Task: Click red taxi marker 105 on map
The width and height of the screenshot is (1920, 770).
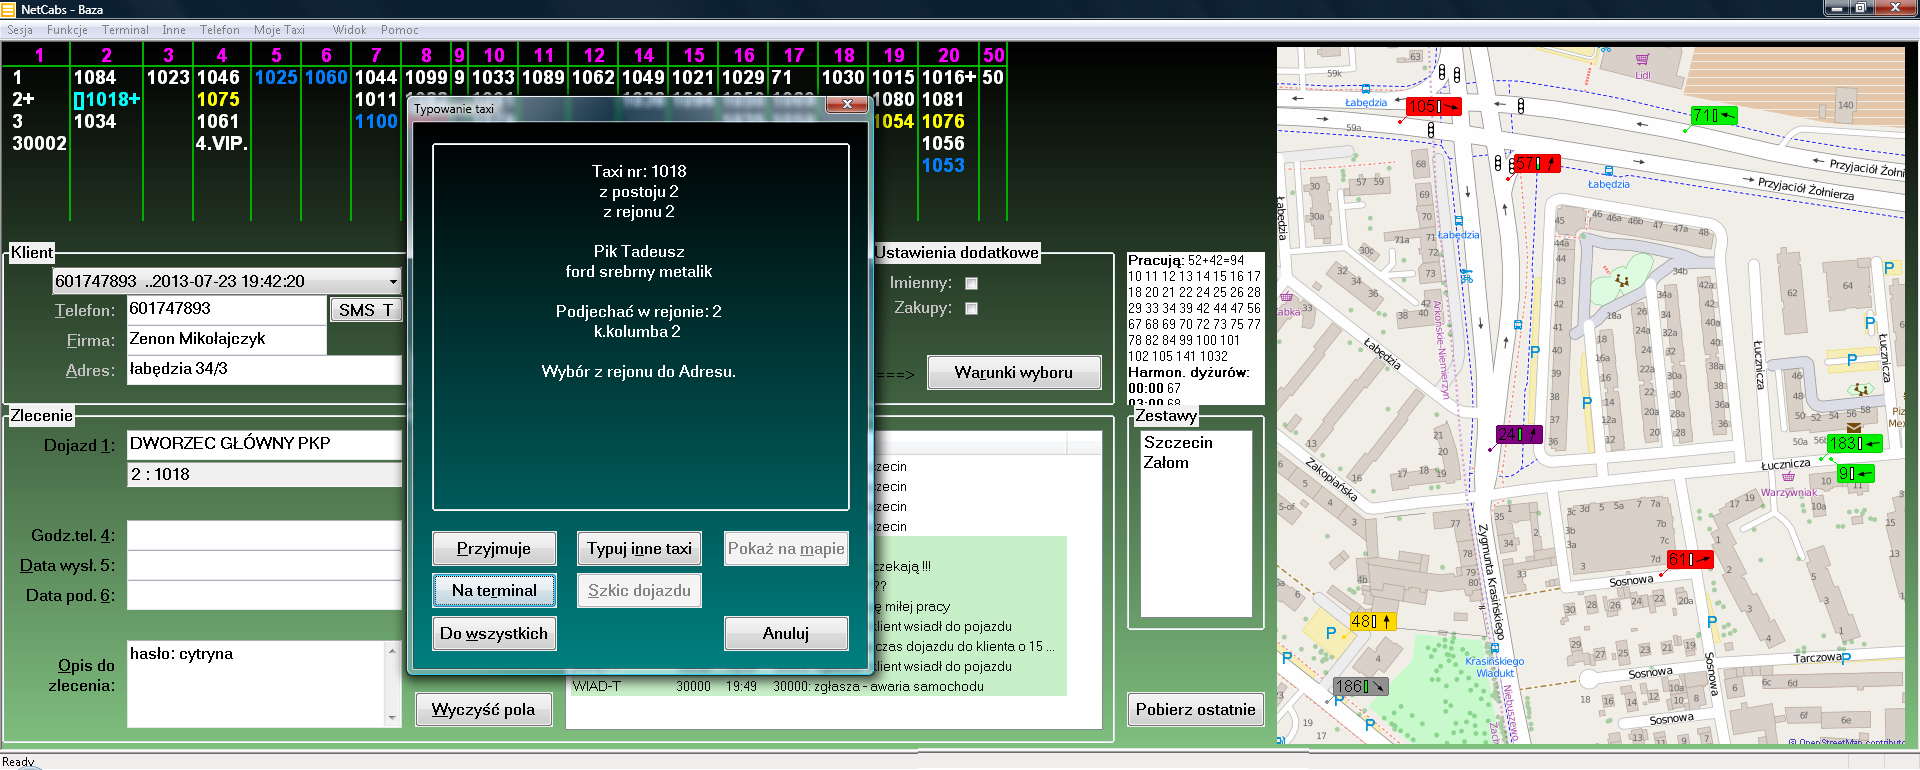Action: [x=1433, y=107]
